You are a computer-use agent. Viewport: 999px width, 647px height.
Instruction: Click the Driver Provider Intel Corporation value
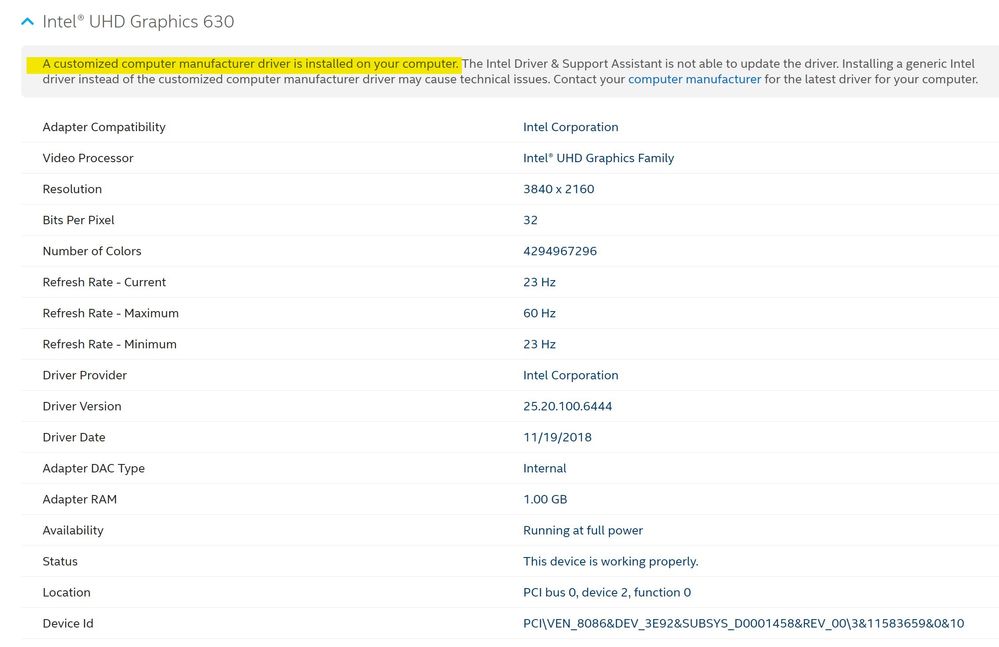(571, 375)
